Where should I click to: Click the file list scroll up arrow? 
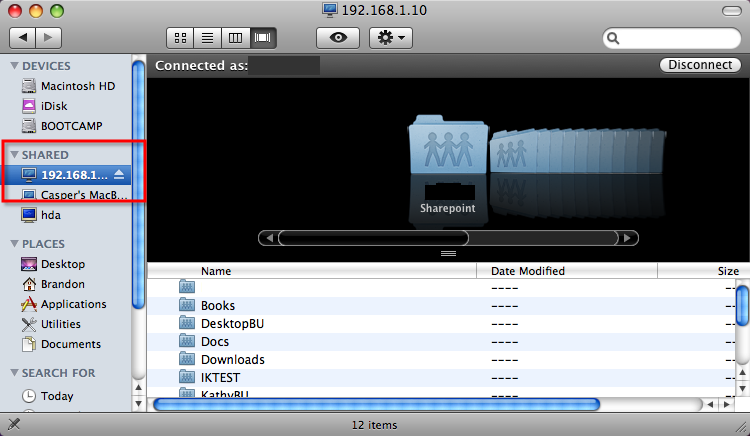pyautogui.click(x=742, y=373)
